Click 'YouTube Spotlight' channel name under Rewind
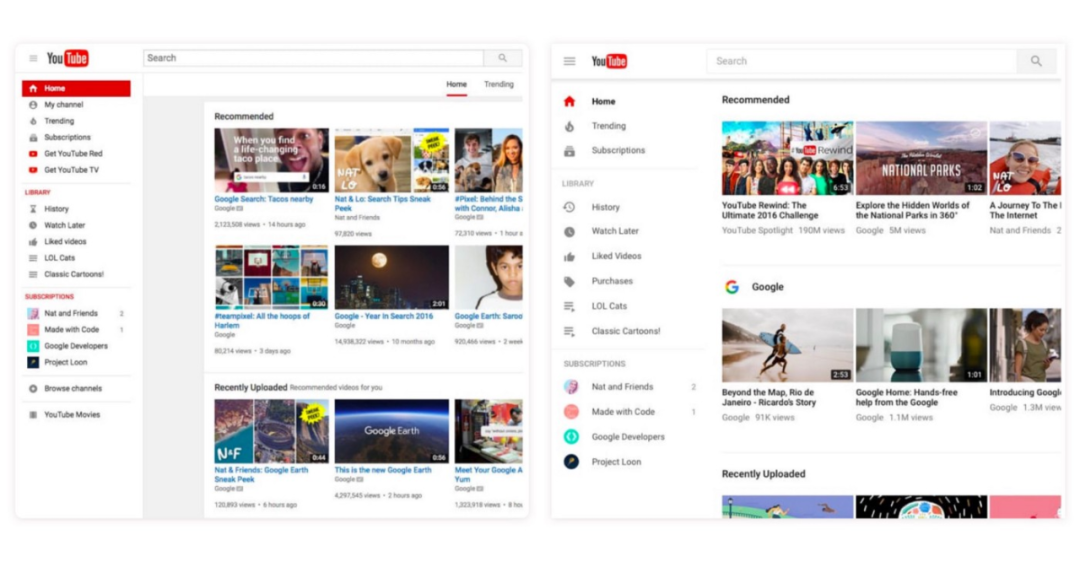The image size is (1080, 562). tap(757, 231)
